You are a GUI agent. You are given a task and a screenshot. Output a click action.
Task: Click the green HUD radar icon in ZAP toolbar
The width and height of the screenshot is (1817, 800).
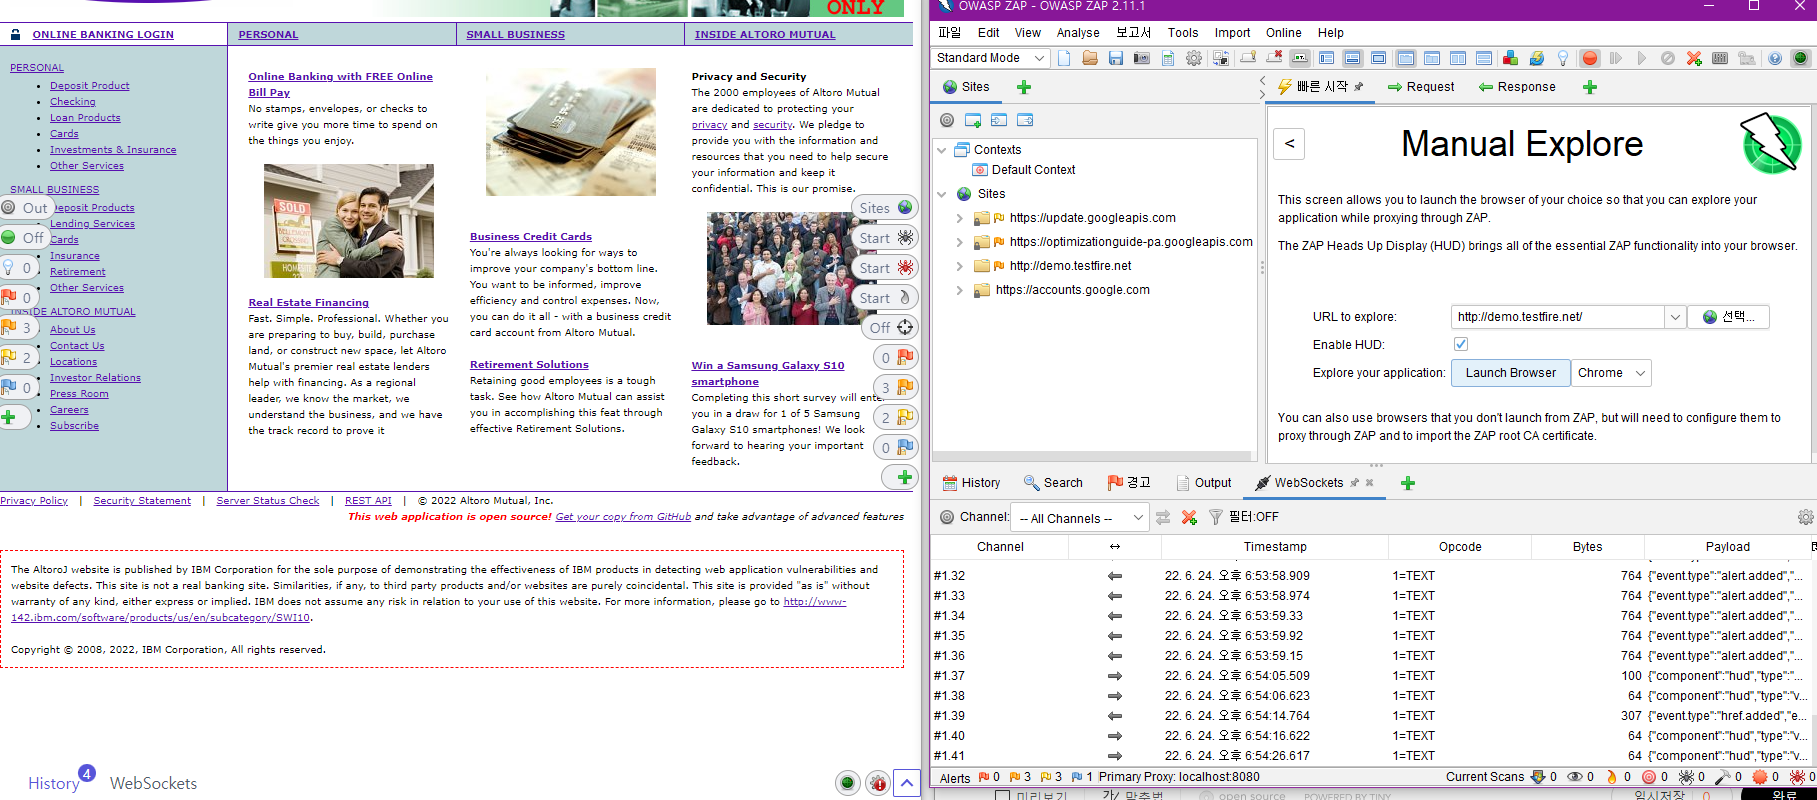coord(1800,58)
